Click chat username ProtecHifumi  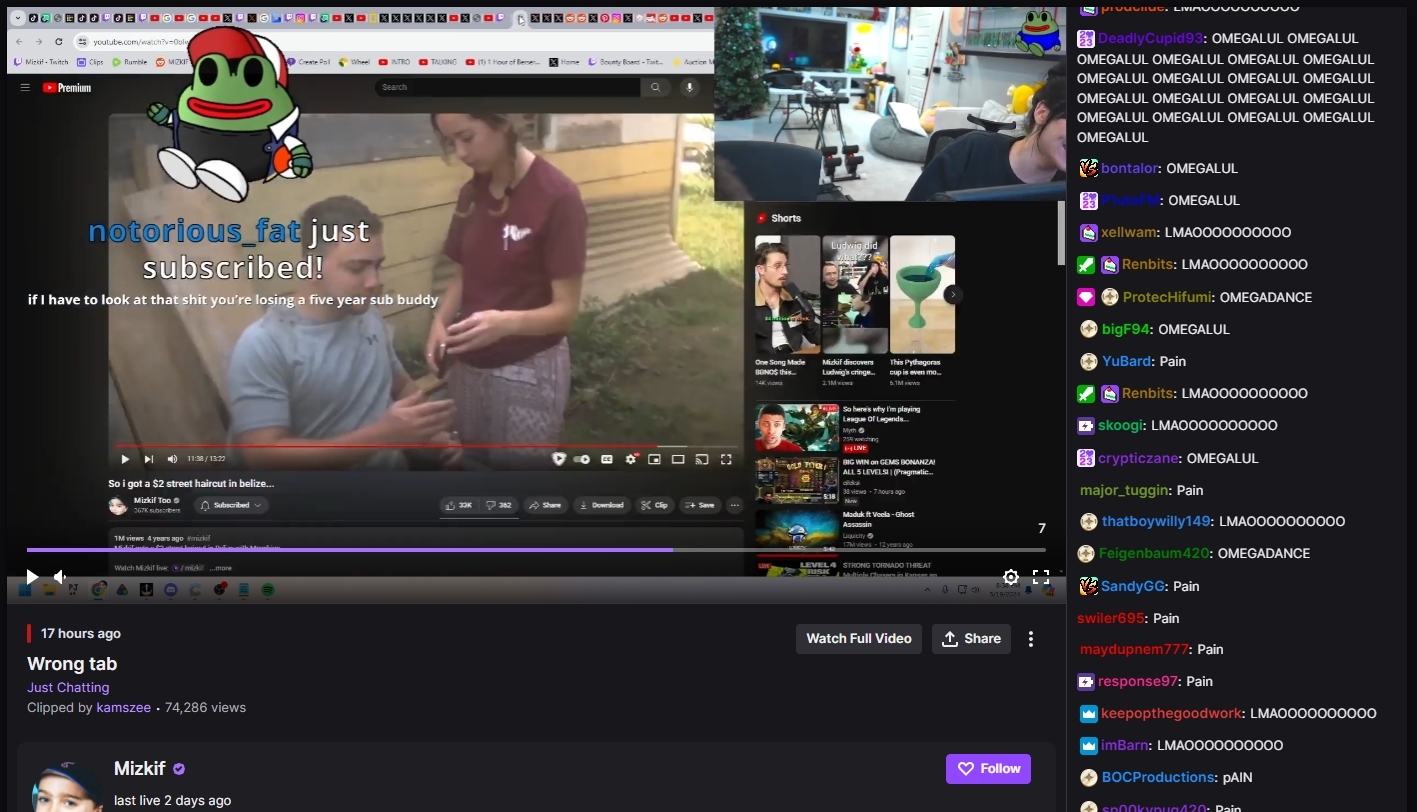[x=1167, y=297]
